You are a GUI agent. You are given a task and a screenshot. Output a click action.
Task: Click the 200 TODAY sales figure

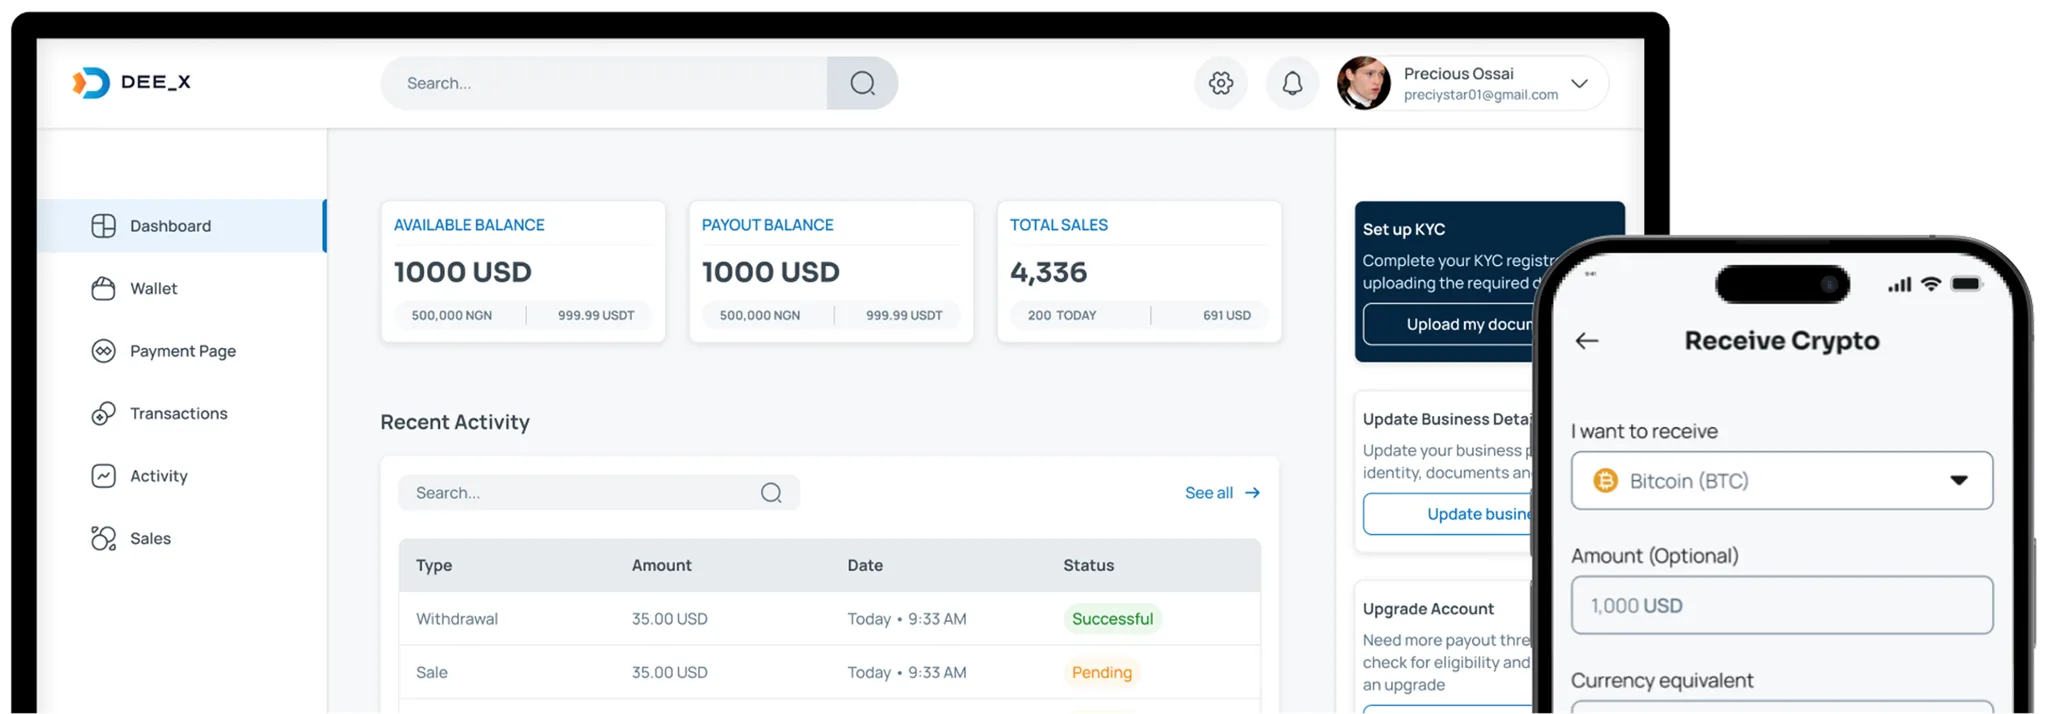click(1062, 315)
